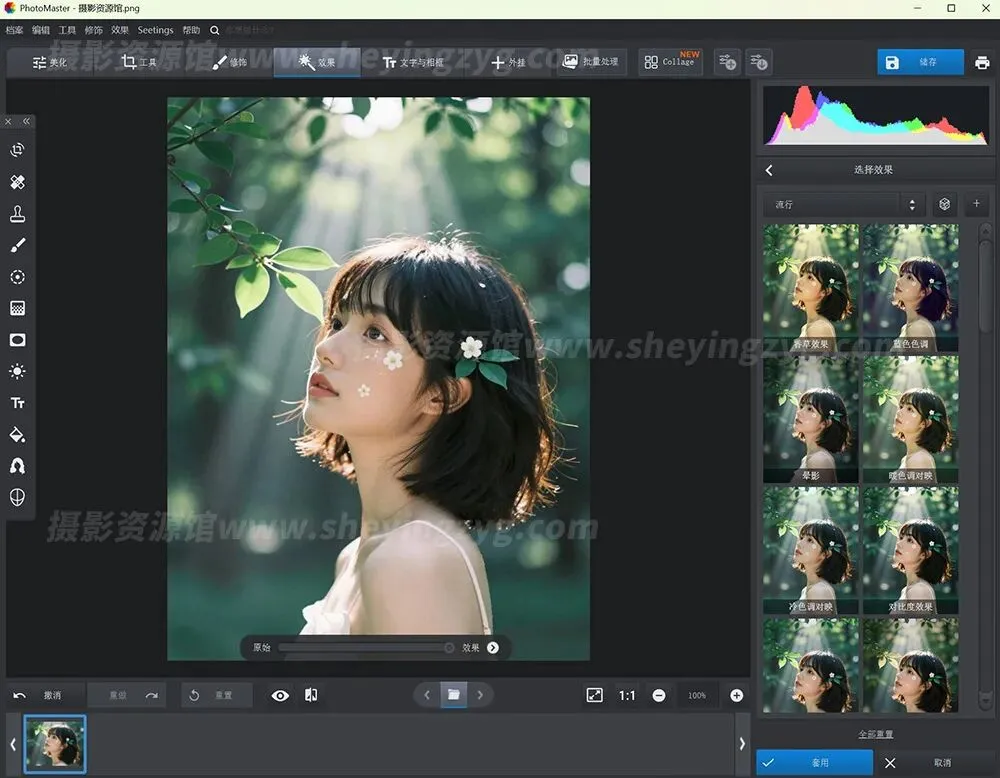Open the print icon beside save

tap(982, 62)
